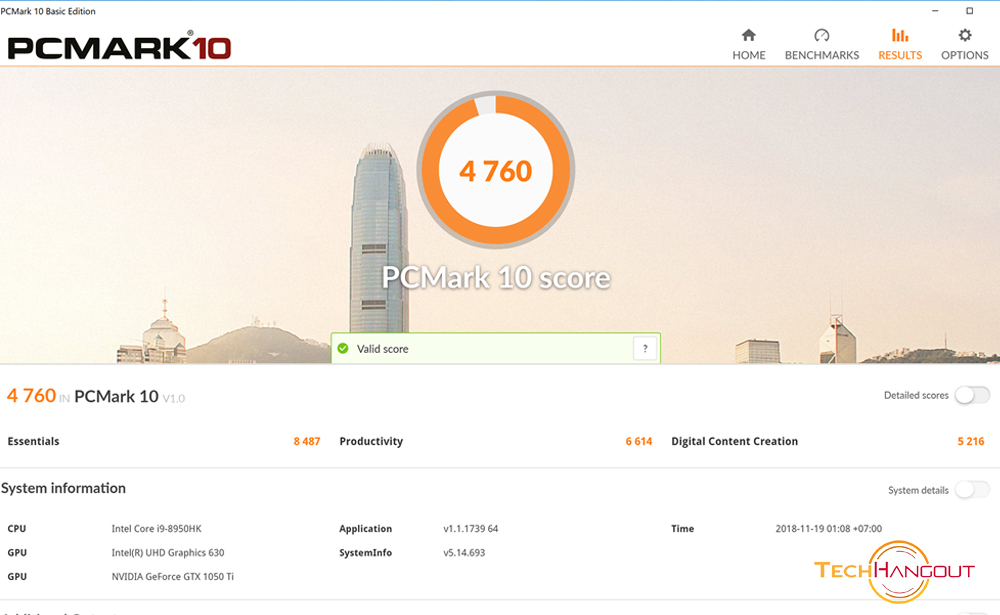Click the time value 2018-11-19 01:08 +07:00
The image size is (1000, 615).
click(828, 528)
